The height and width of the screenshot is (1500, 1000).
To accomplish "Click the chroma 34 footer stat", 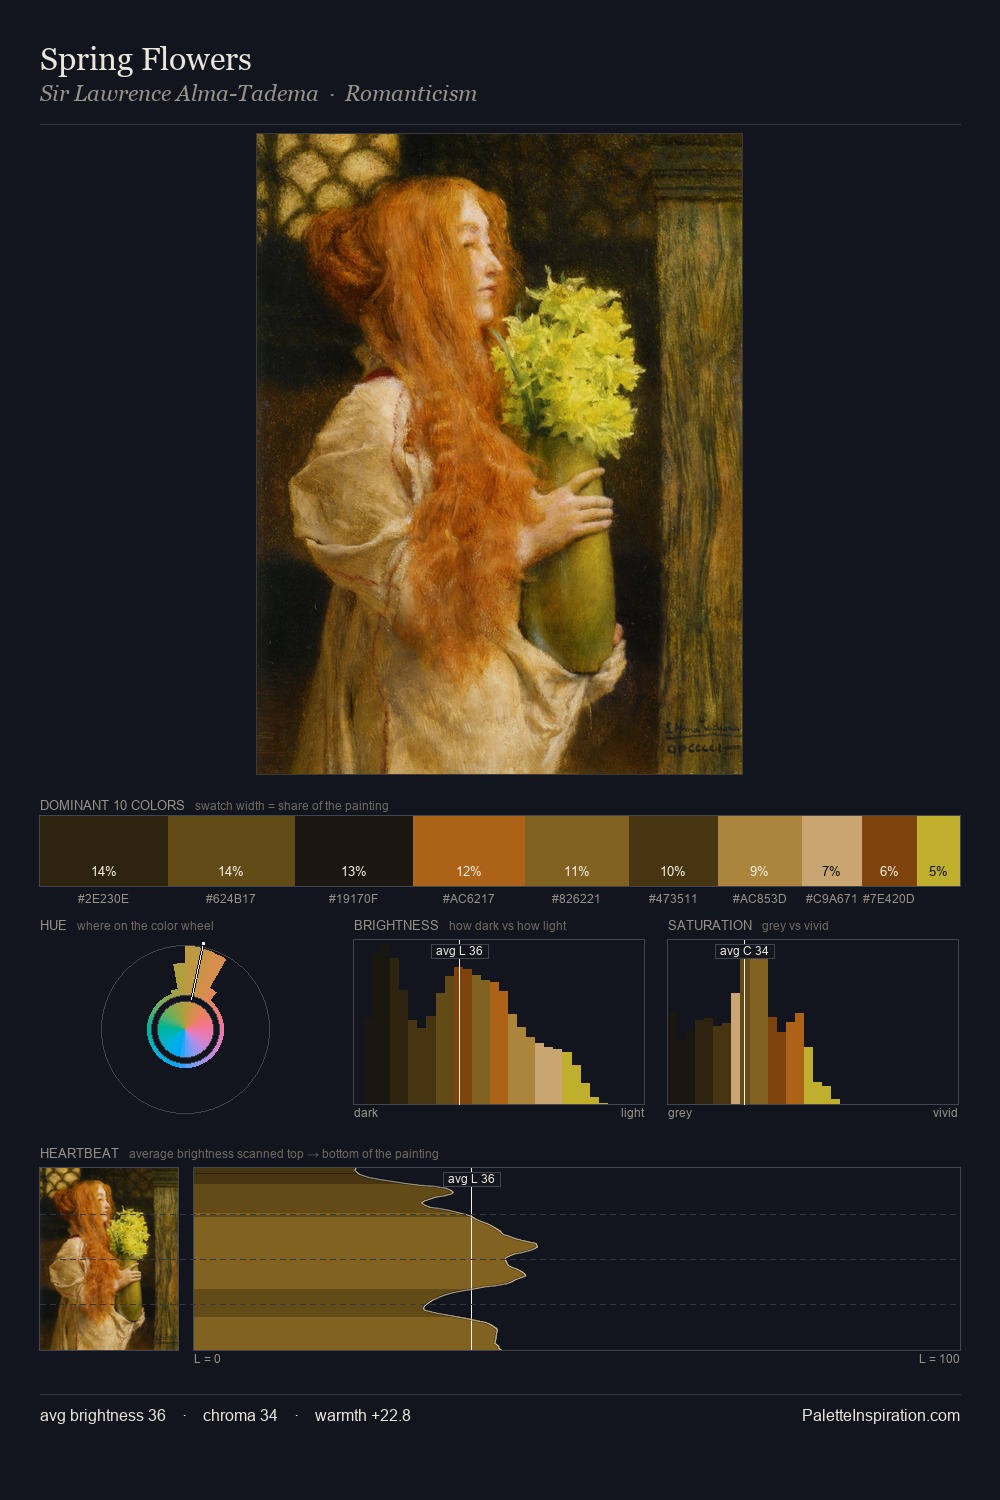I will (240, 1415).
